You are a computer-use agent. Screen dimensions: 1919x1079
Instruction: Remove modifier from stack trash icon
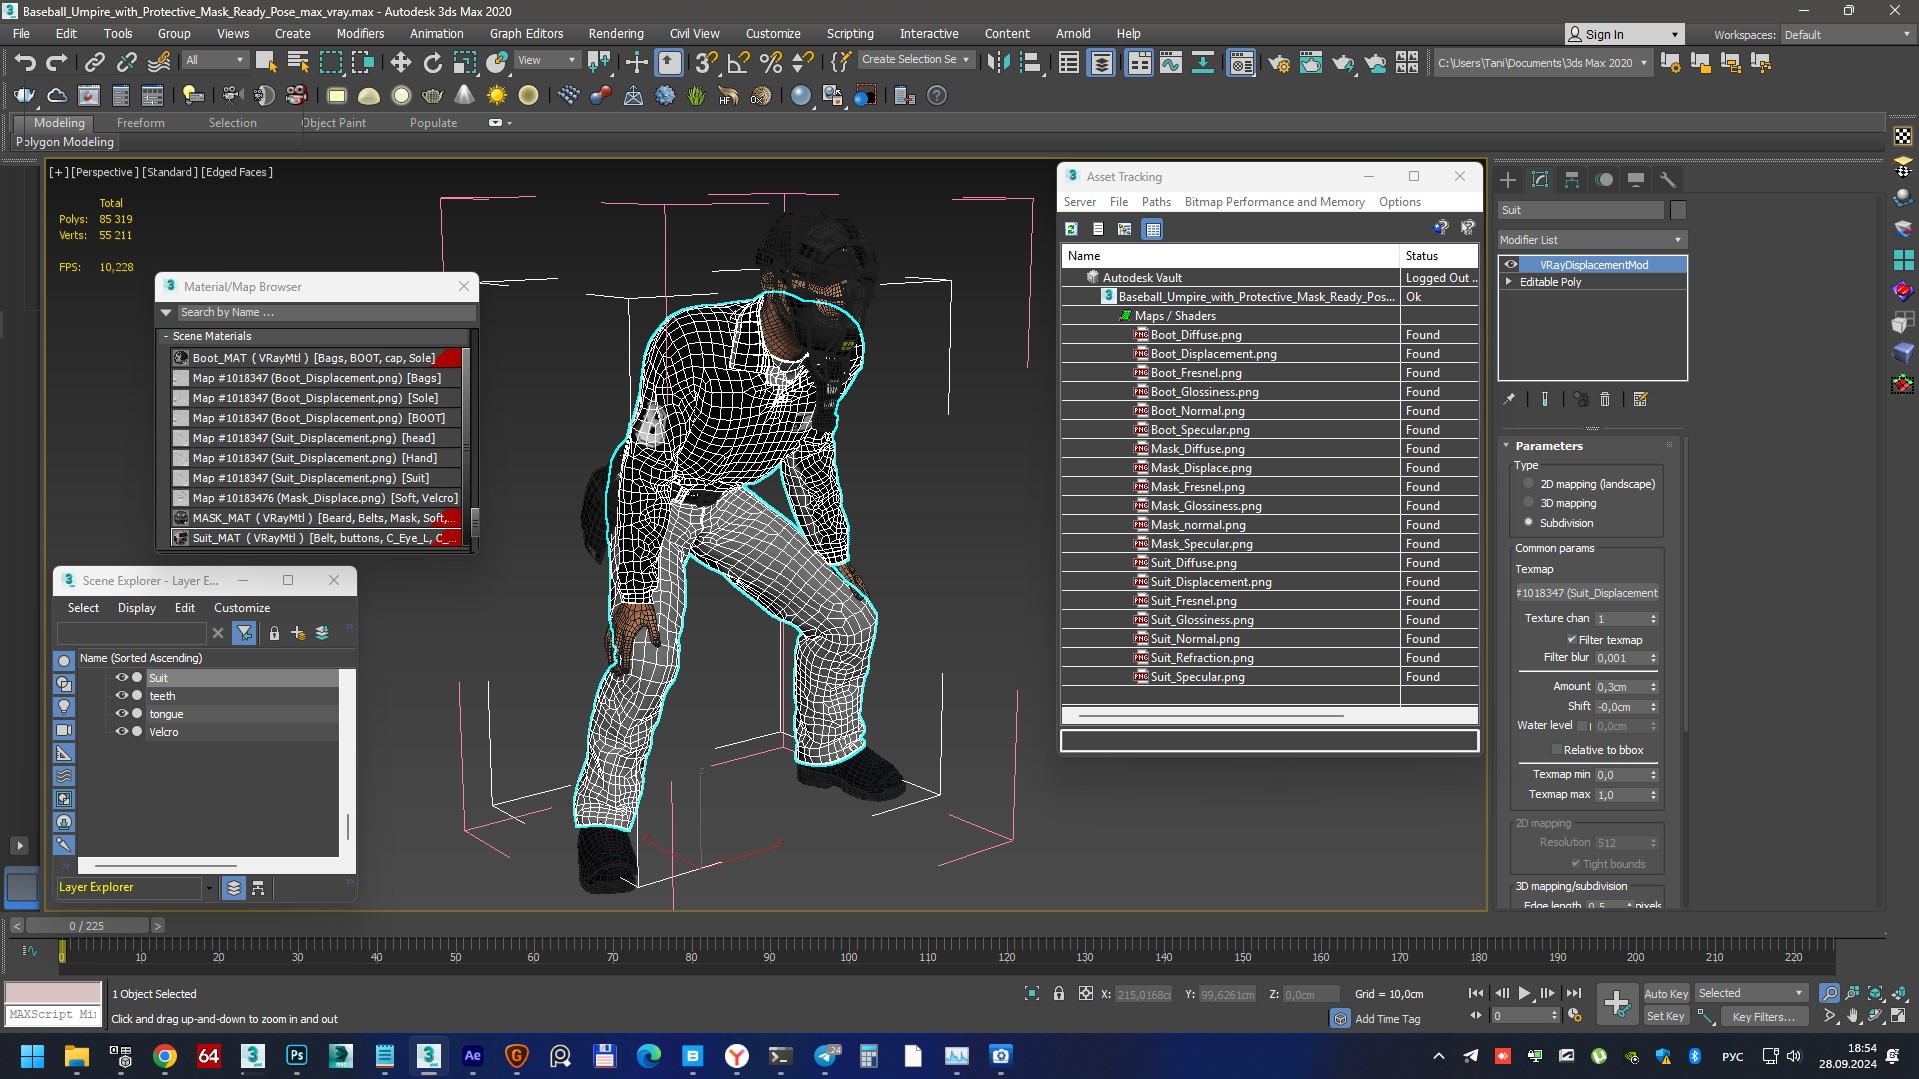[1605, 399]
